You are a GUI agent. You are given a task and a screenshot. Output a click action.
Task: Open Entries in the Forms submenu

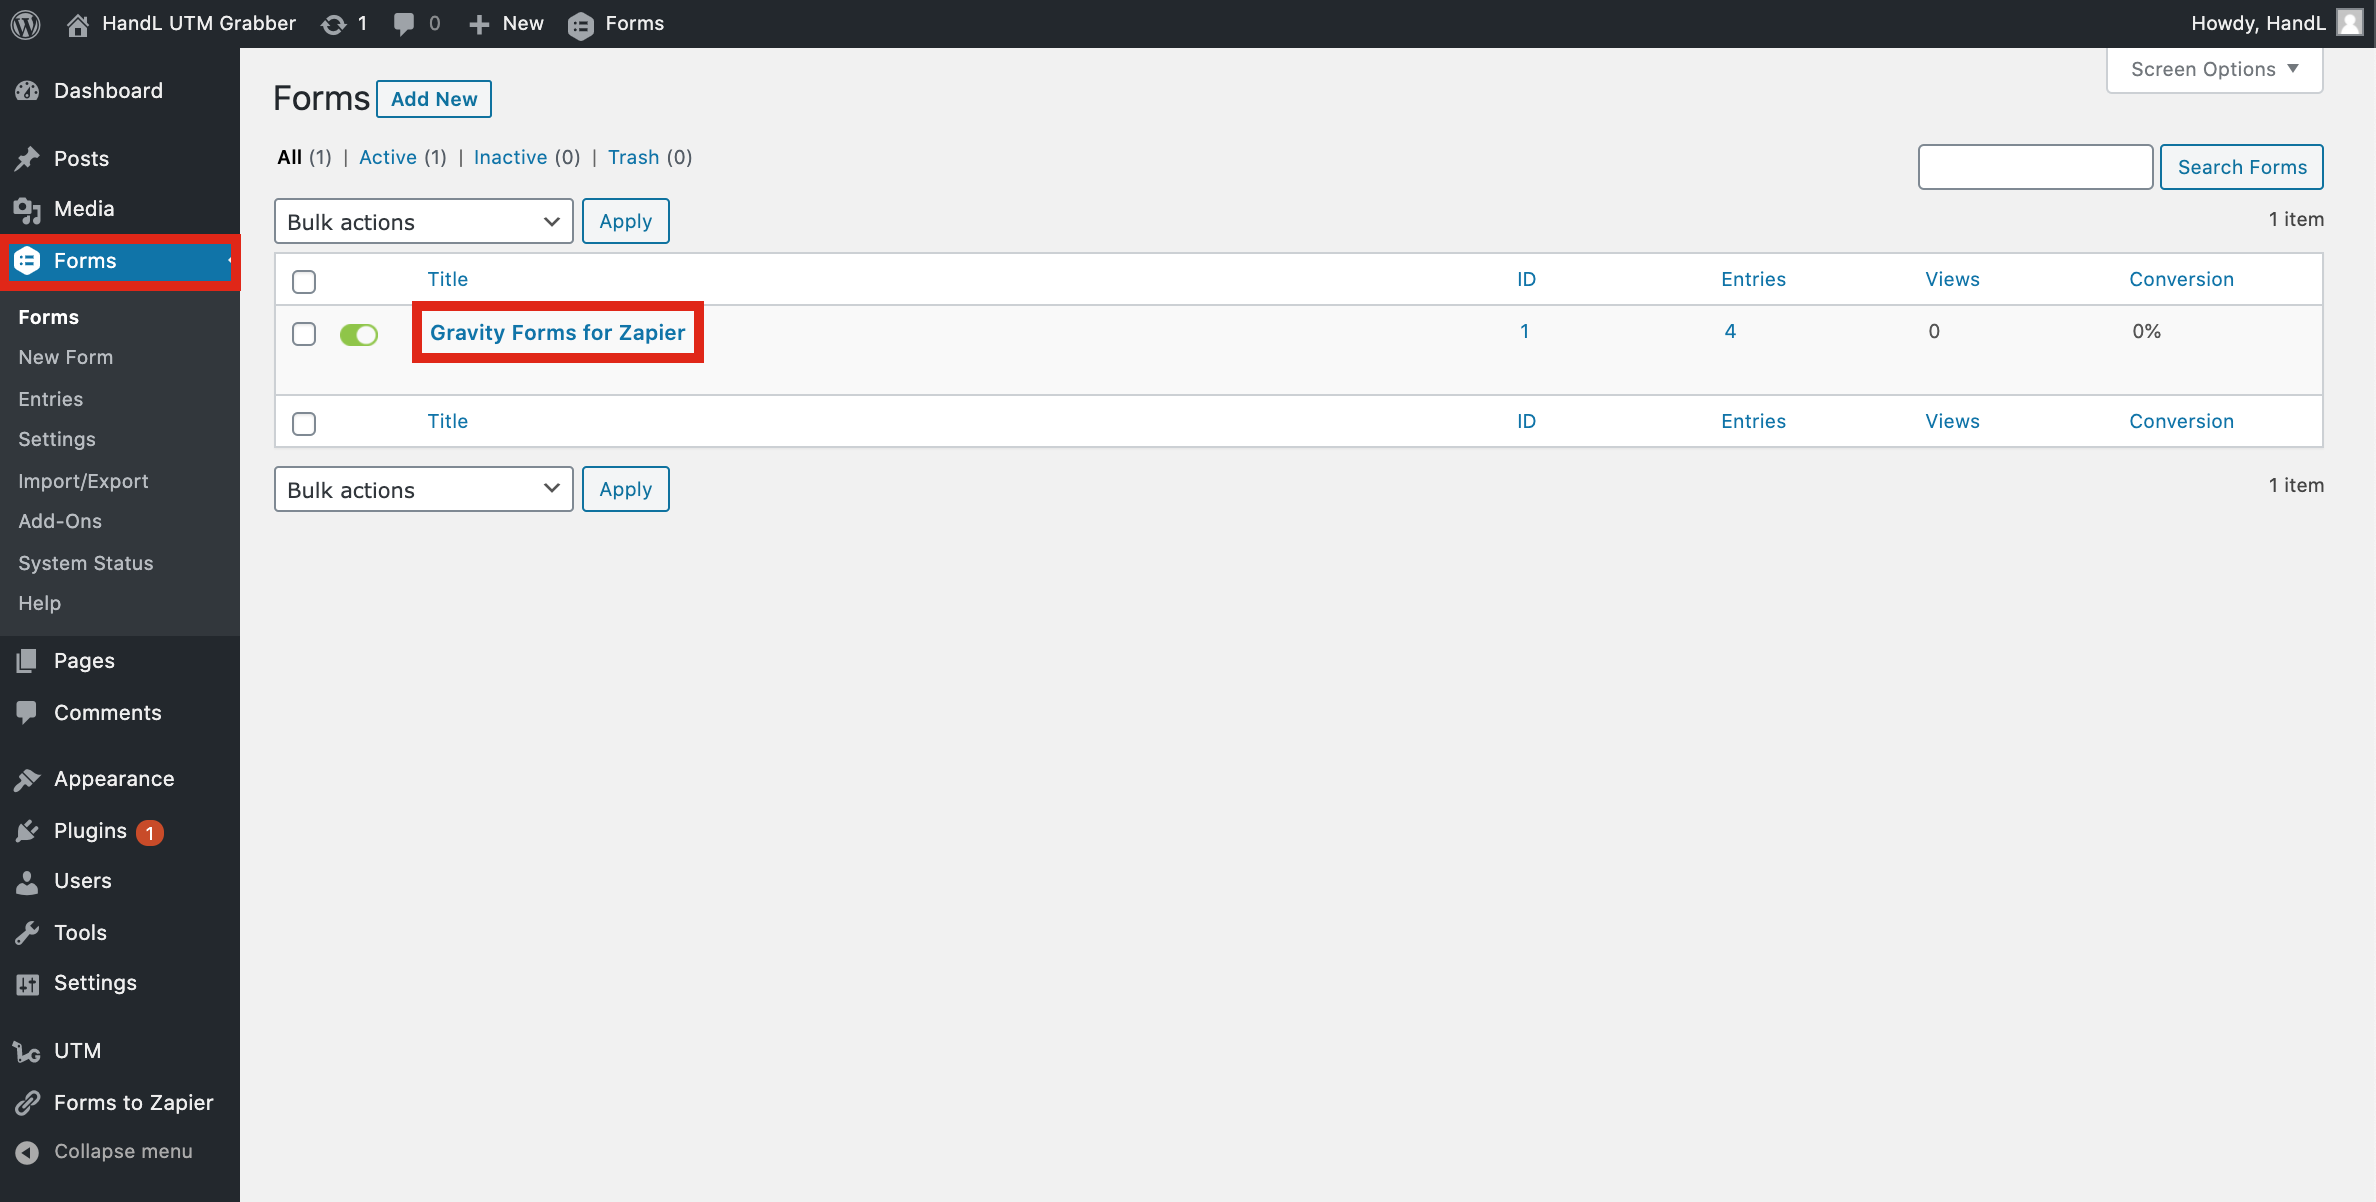pyautogui.click(x=51, y=399)
